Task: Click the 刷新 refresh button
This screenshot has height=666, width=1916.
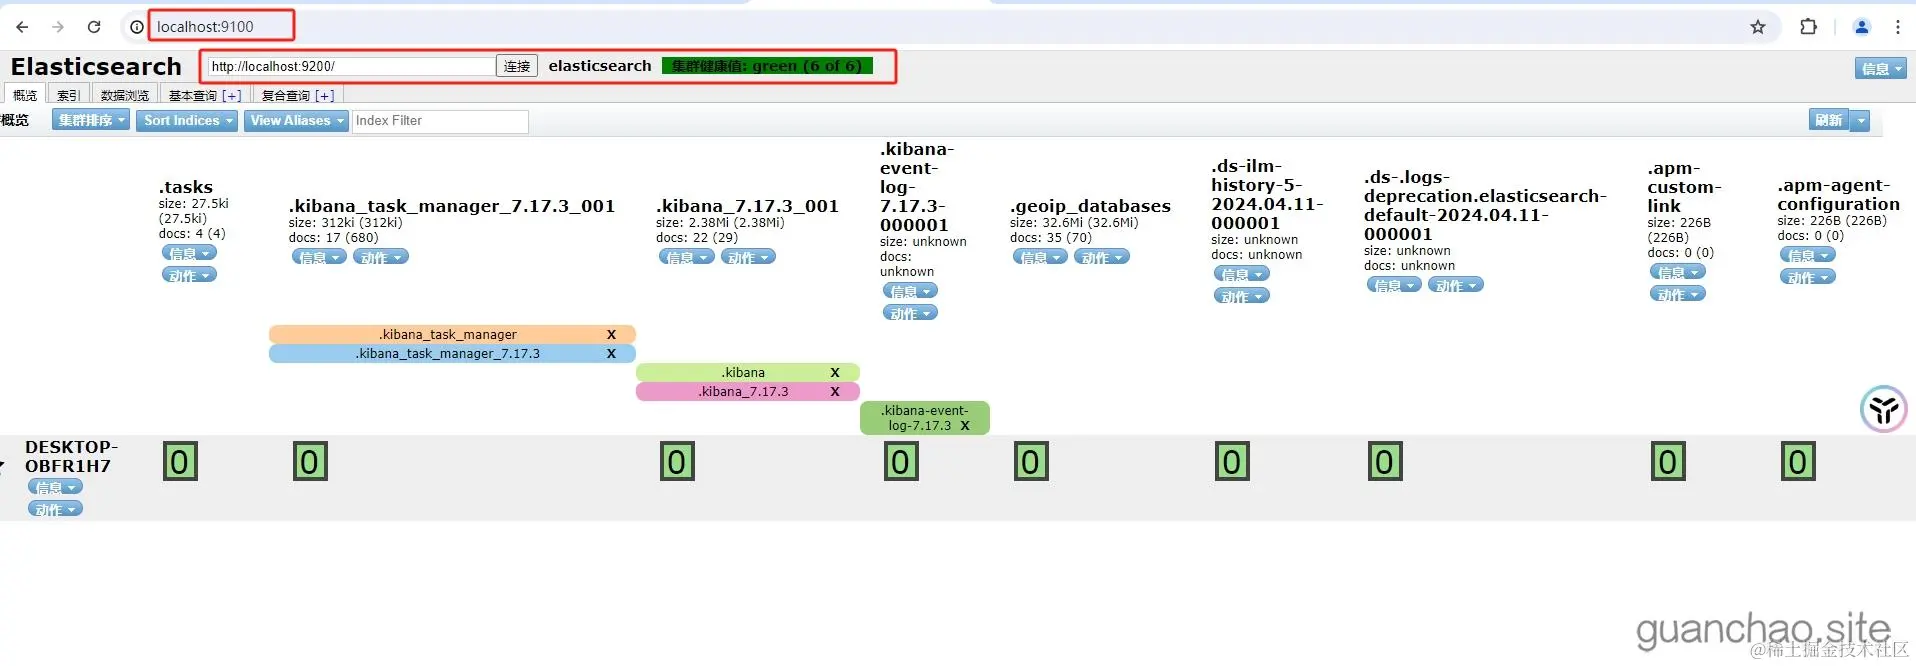Action: [x=1829, y=120]
